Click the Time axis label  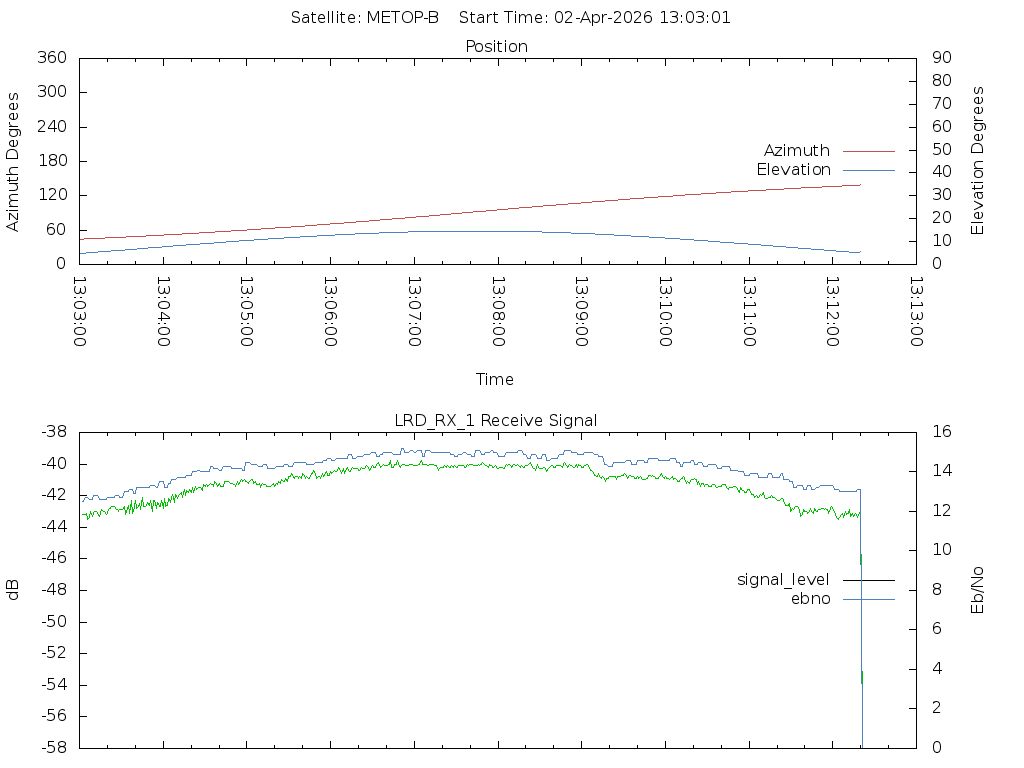click(x=494, y=379)
